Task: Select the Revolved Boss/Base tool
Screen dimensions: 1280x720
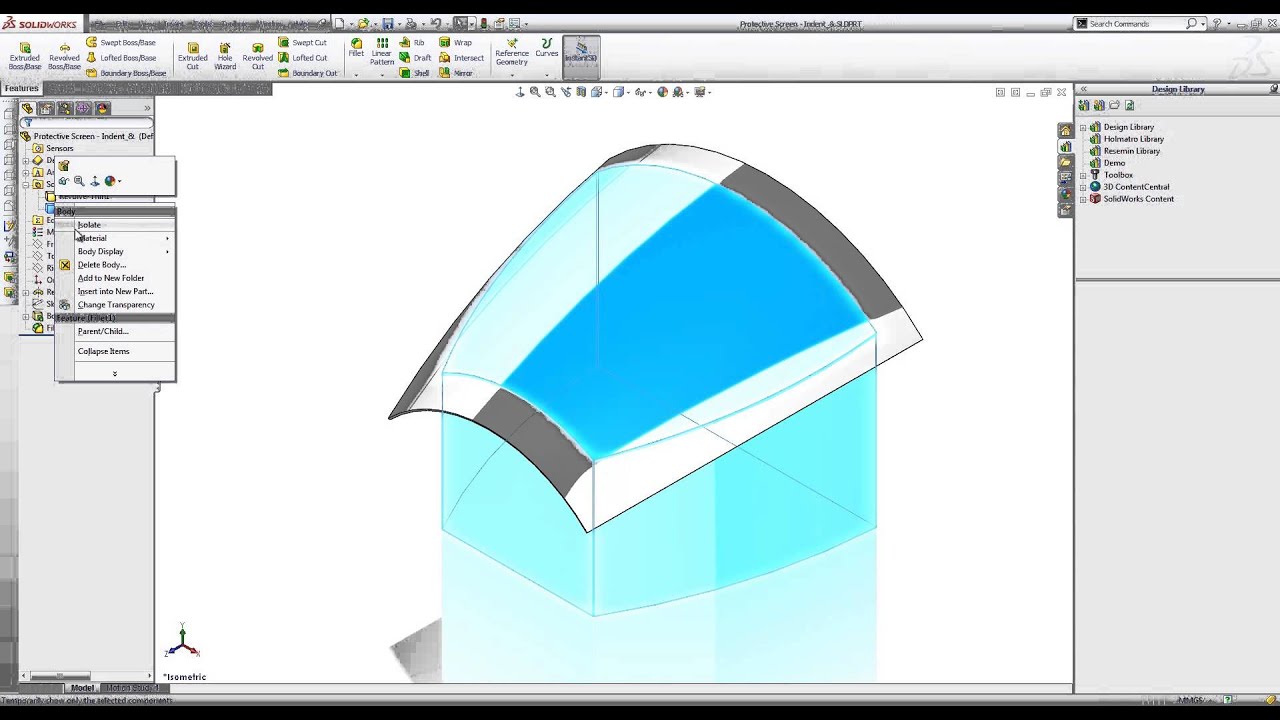Action: click(64, 56)
